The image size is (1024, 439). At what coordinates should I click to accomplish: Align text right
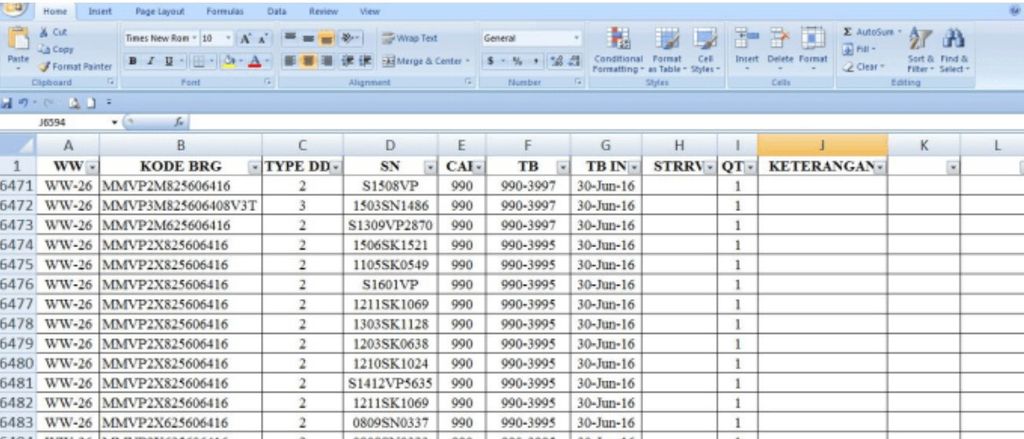(326, 61)
